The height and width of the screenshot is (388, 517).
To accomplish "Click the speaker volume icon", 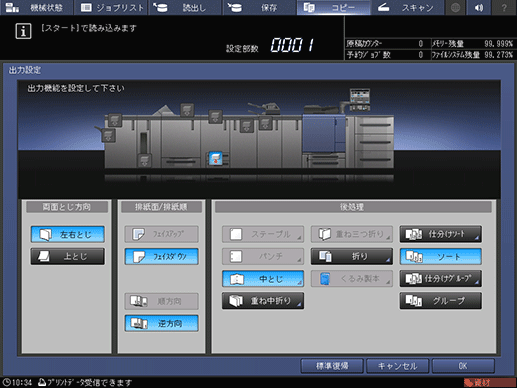I will point(479,7).
